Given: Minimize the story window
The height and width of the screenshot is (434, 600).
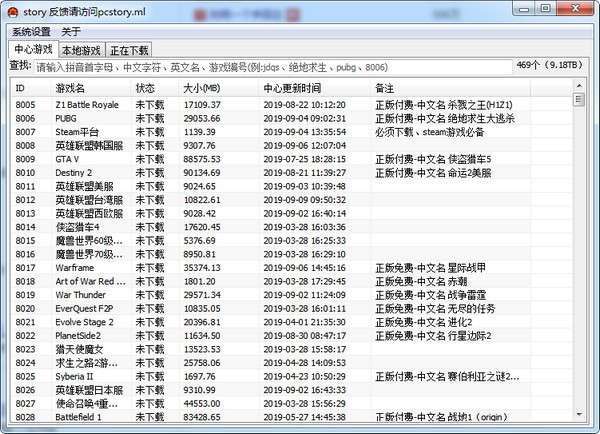Looking at the screenshot, I should [x=524, y=8].
